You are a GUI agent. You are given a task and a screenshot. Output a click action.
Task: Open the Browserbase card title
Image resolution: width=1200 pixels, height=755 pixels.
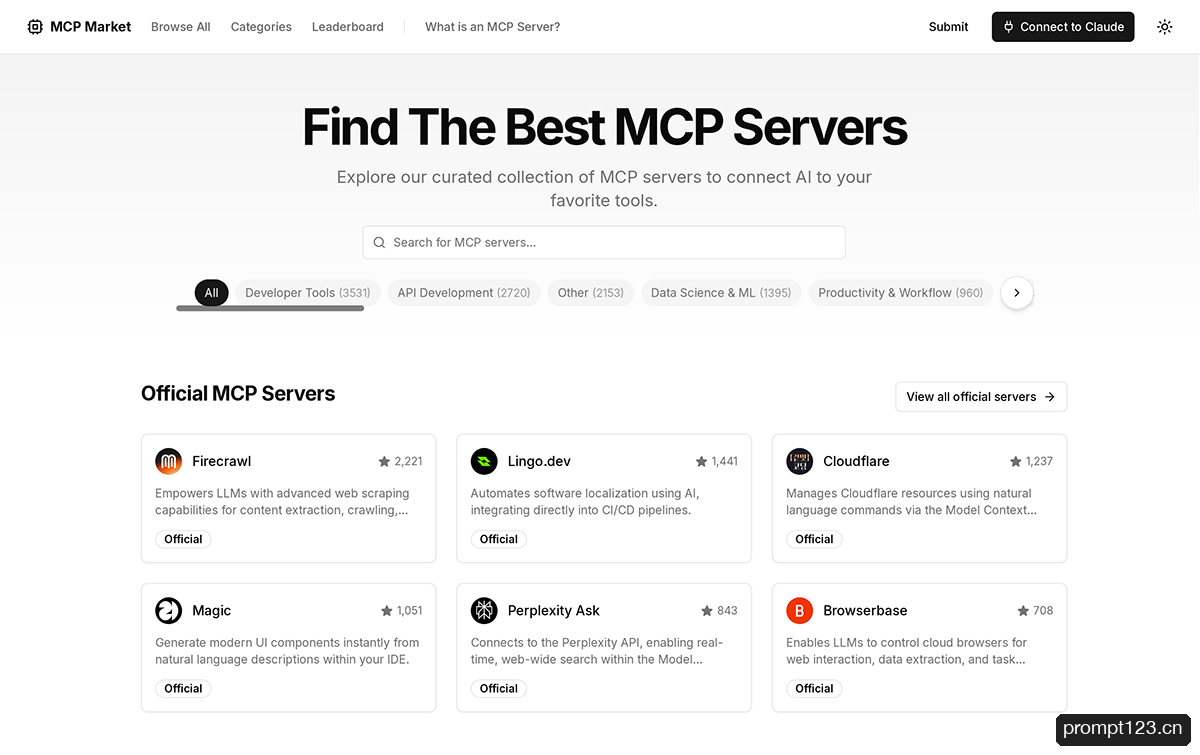865,610
